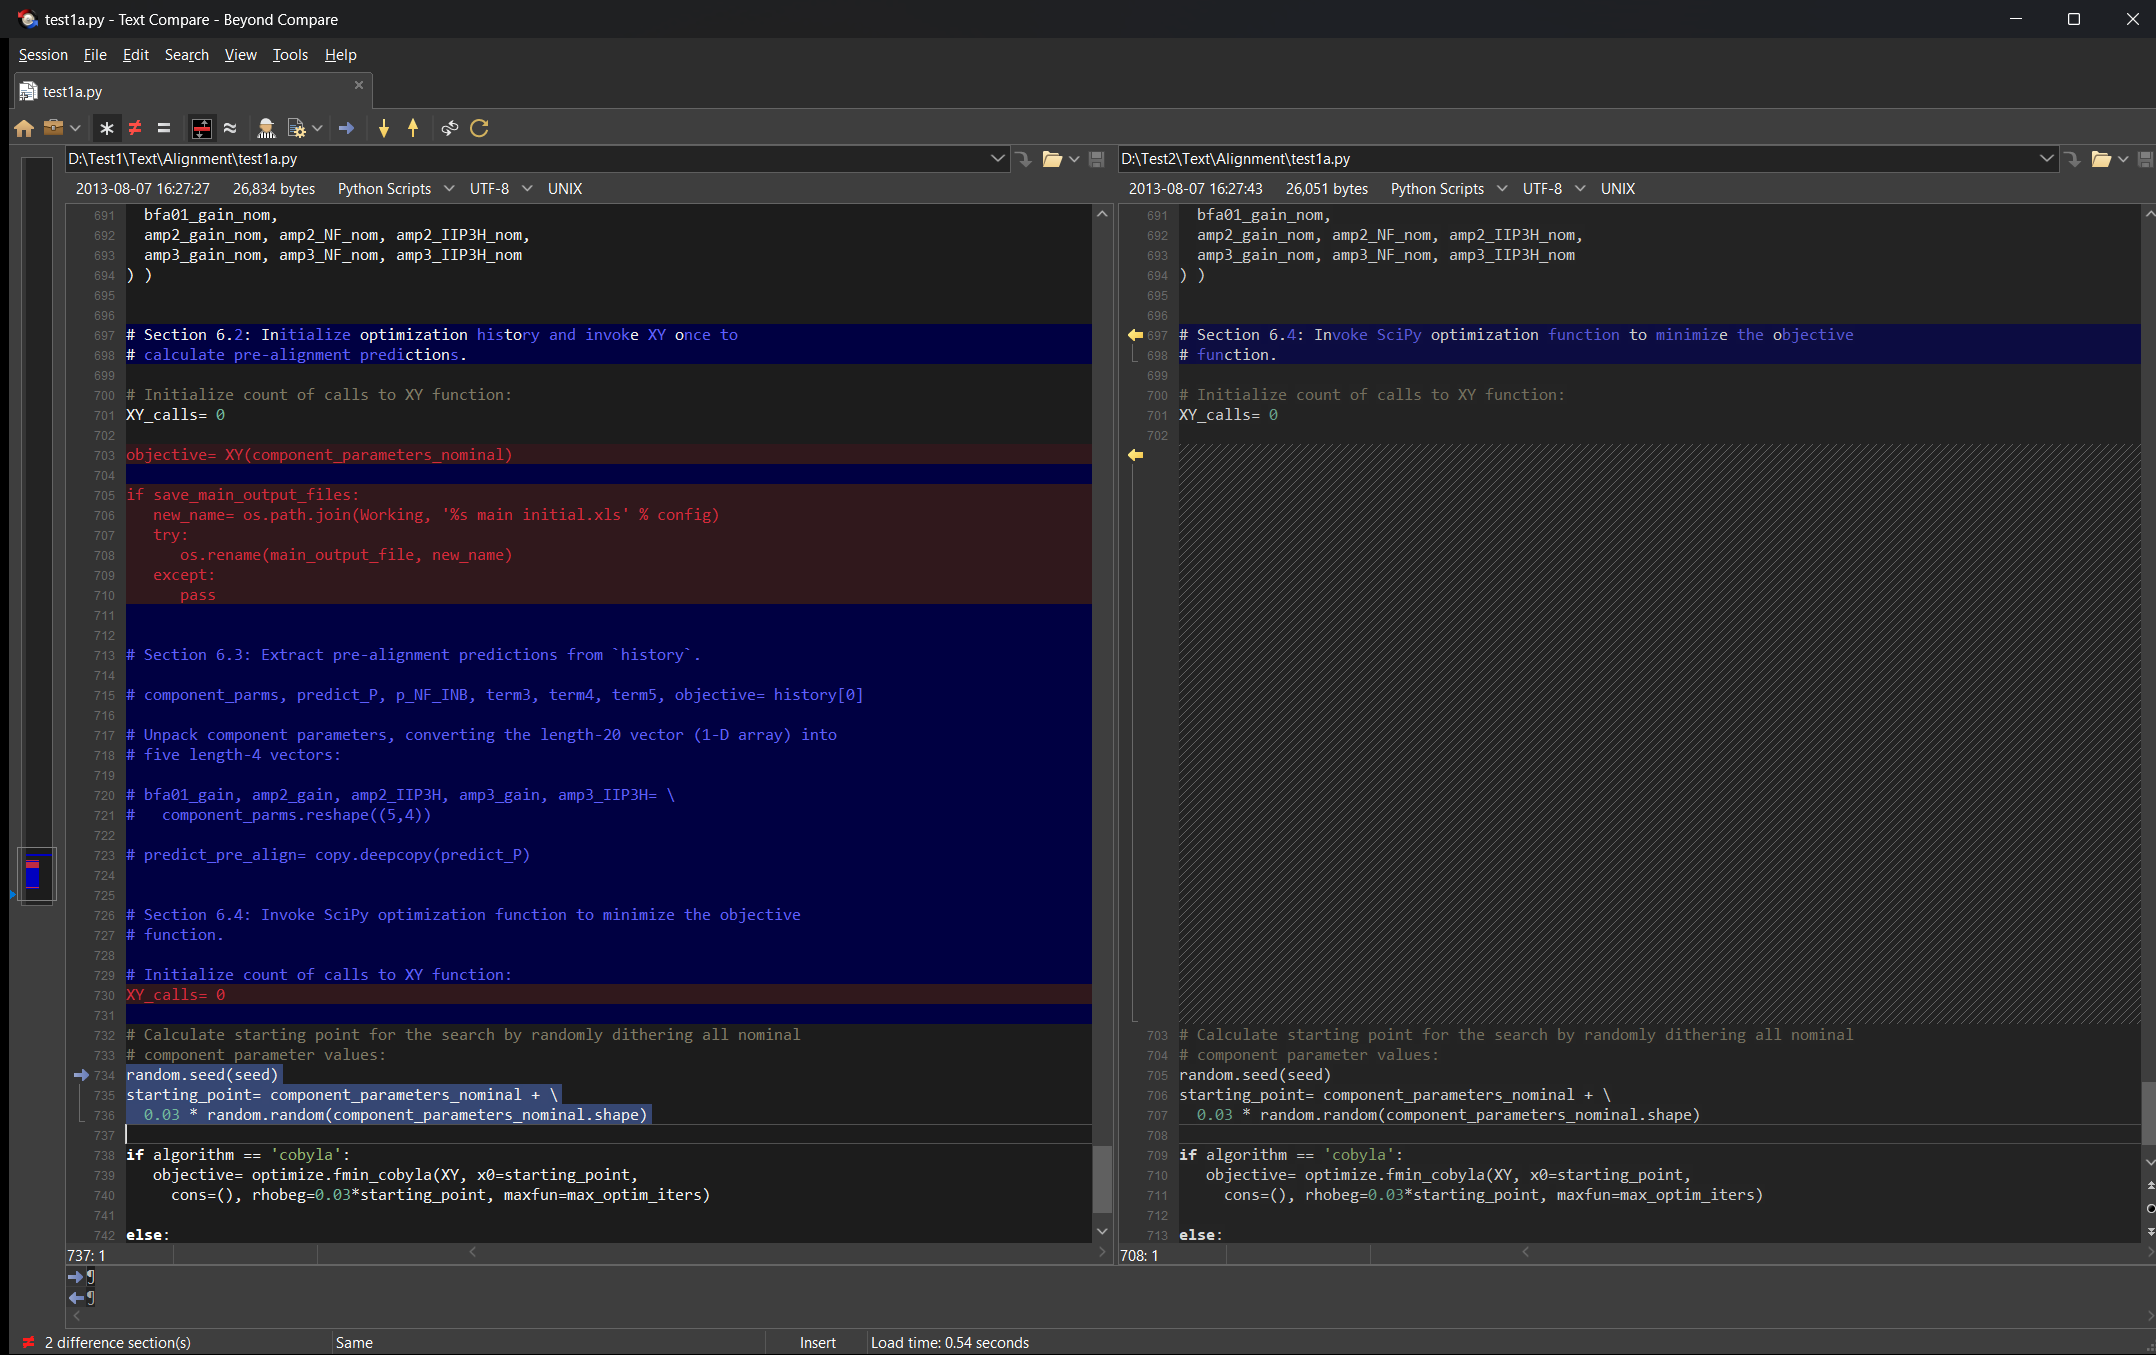This screenshot has width=2156, height=1355.
Task: Change right Python Scripts format dropdown
Action: click(x=1449, y=188)
